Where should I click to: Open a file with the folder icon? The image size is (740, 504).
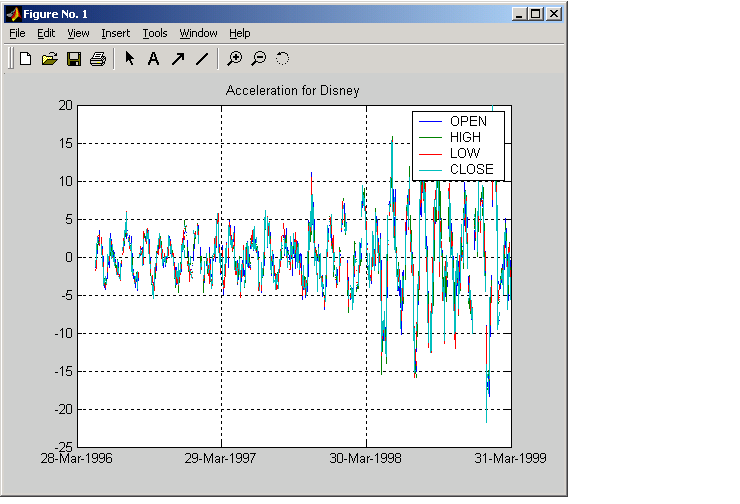point(50,59)
